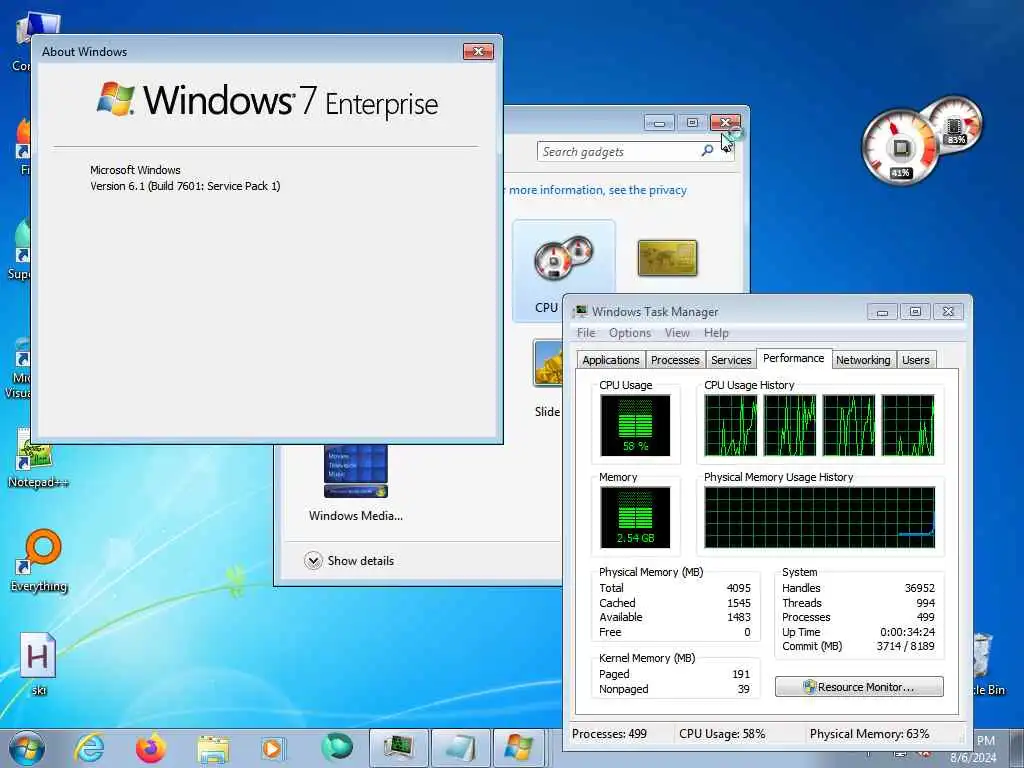This screenshot has width=1024, height=768.
Task: Switch to Task Manager taskbar button
Action: (x=398, y=748)
